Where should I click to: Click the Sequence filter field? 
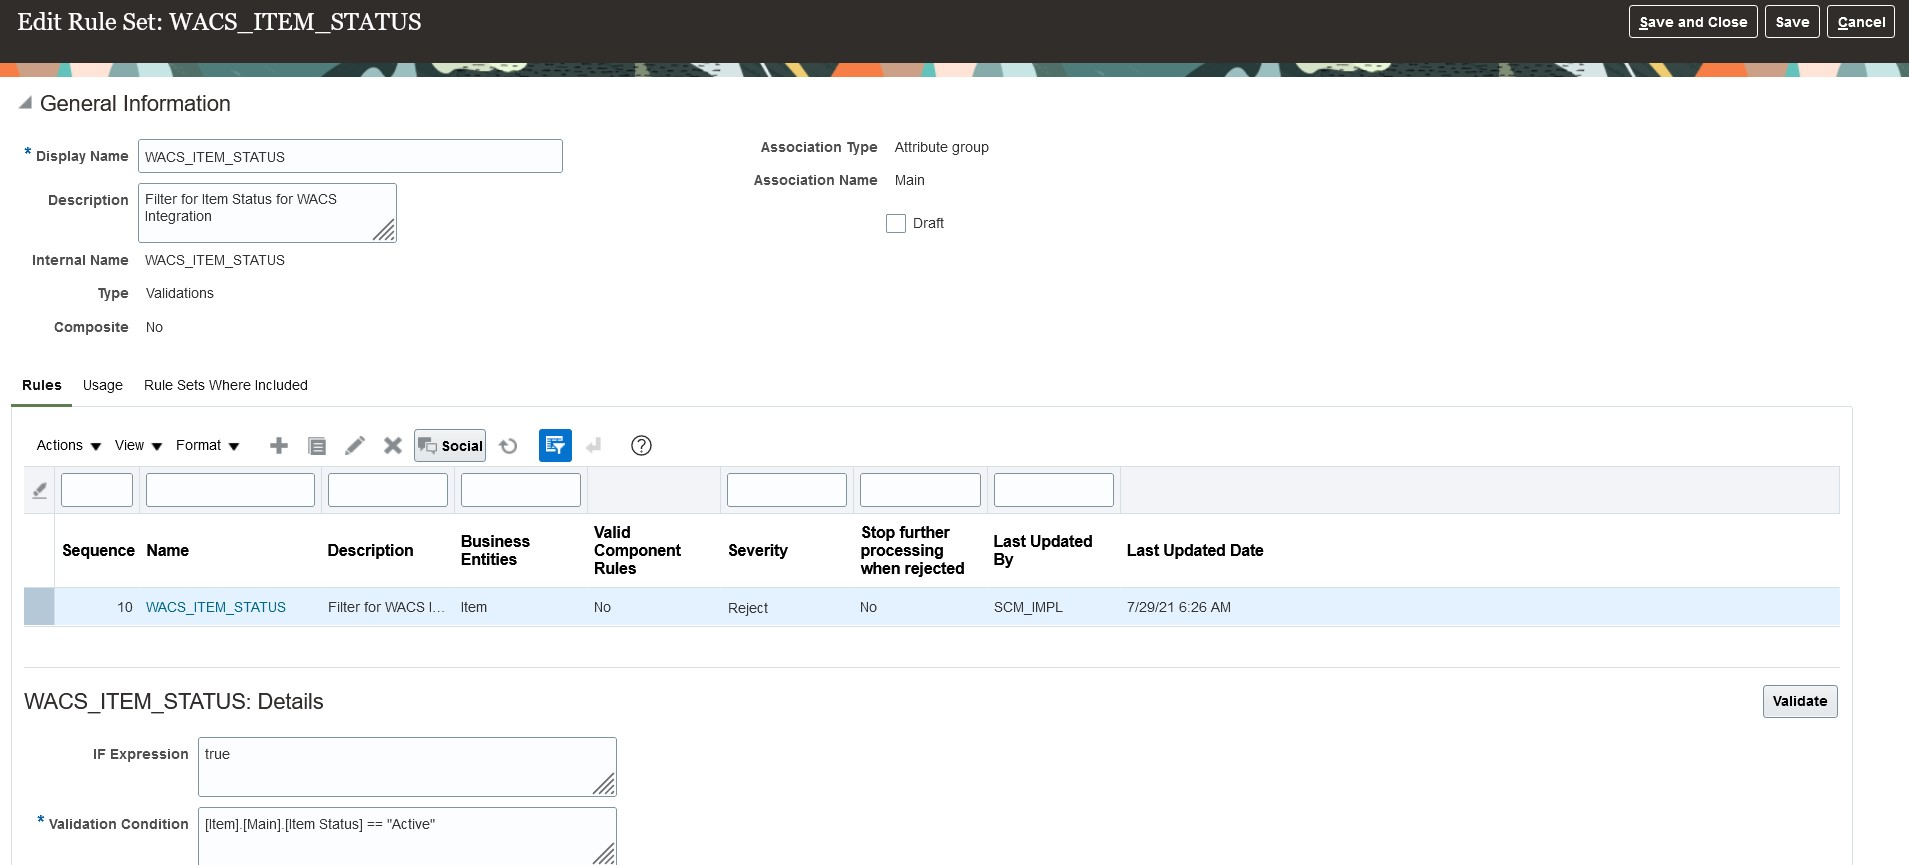coord(97,490)
